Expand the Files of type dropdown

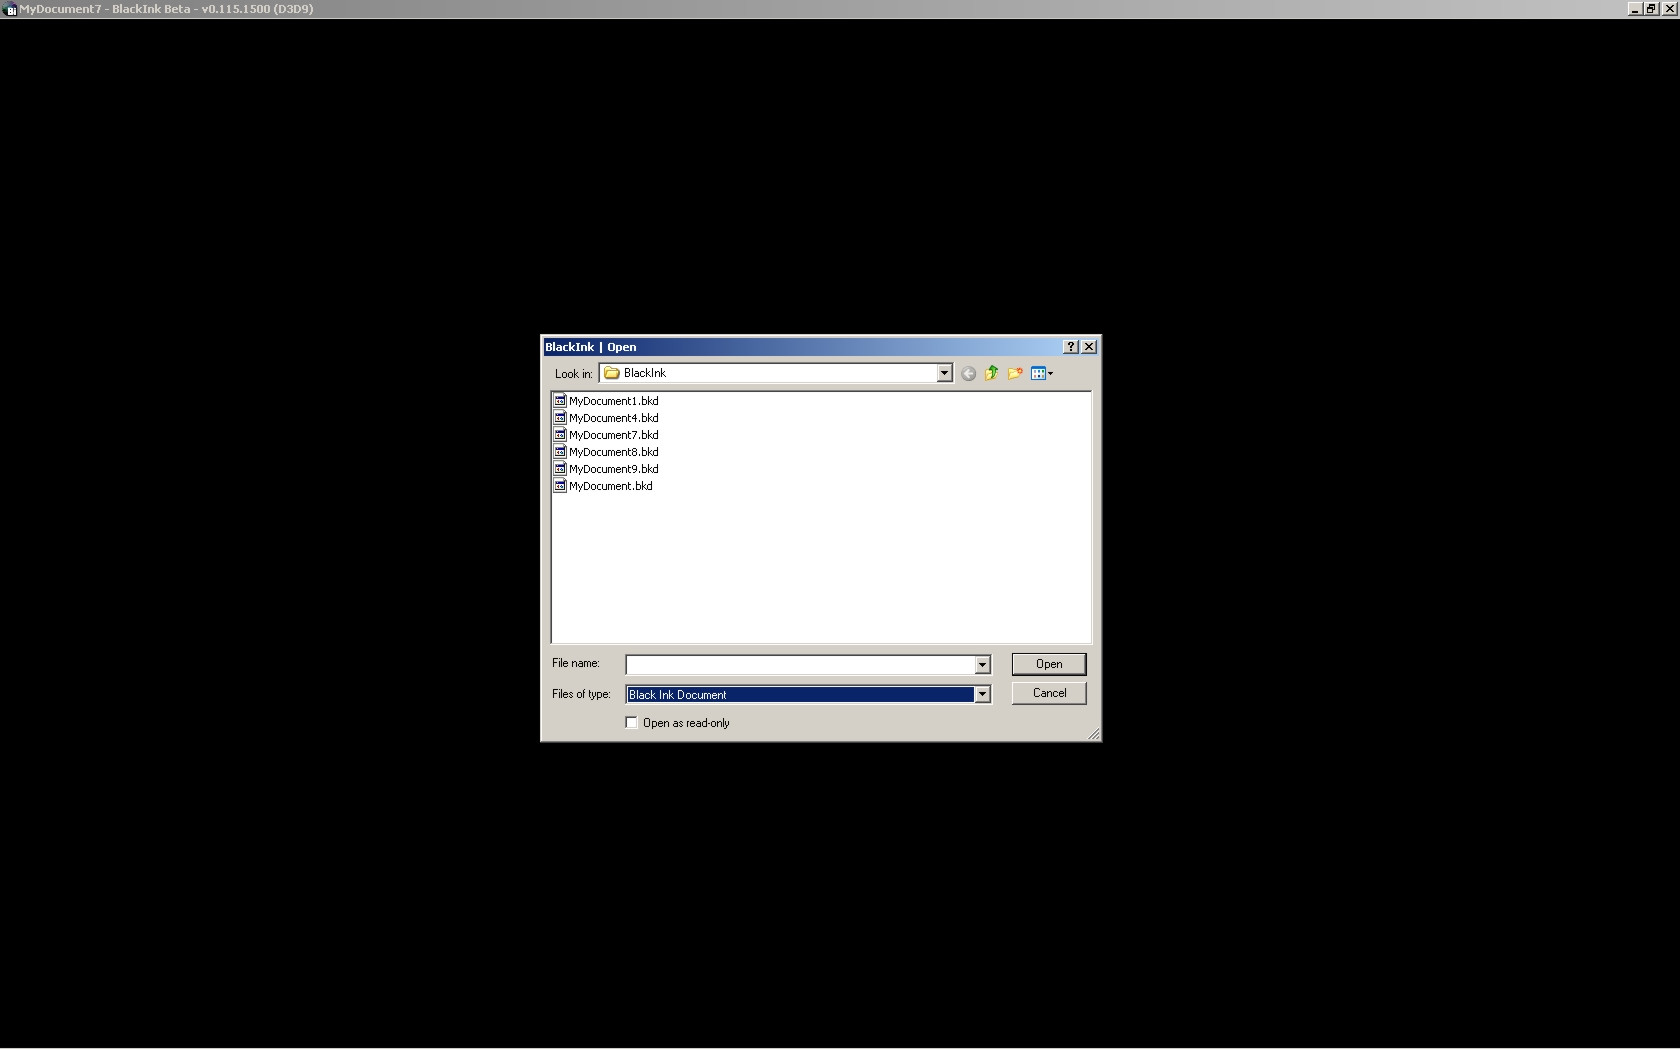(982, 694)
